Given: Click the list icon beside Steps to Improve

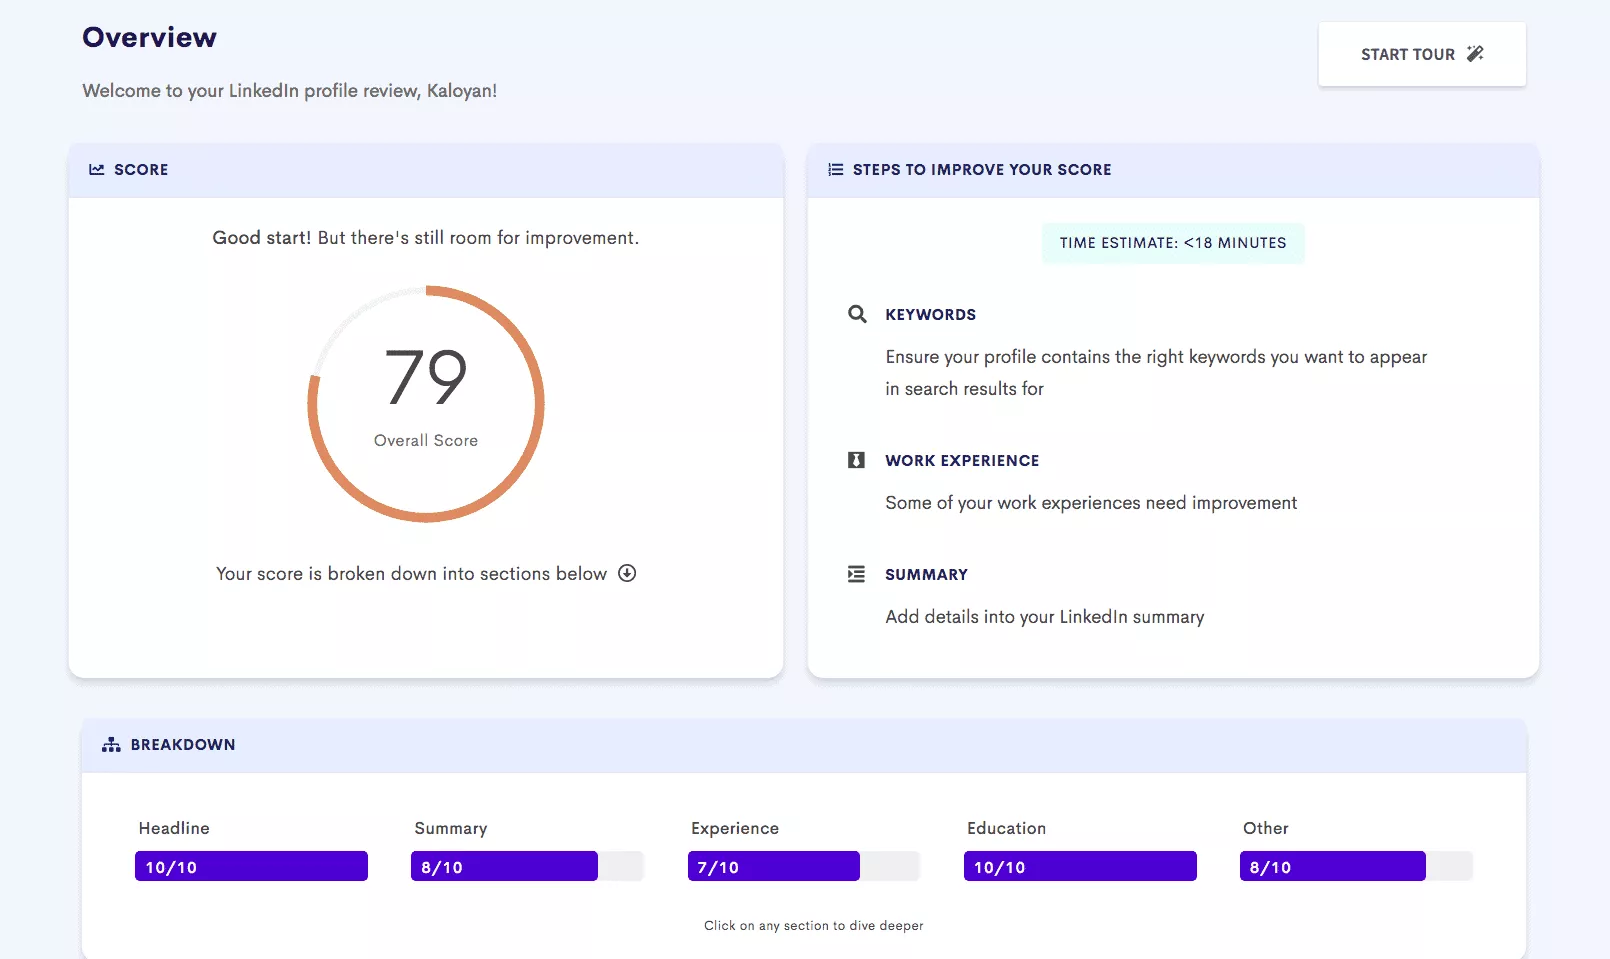Looking at the screenshot, I should coord(836,170).
